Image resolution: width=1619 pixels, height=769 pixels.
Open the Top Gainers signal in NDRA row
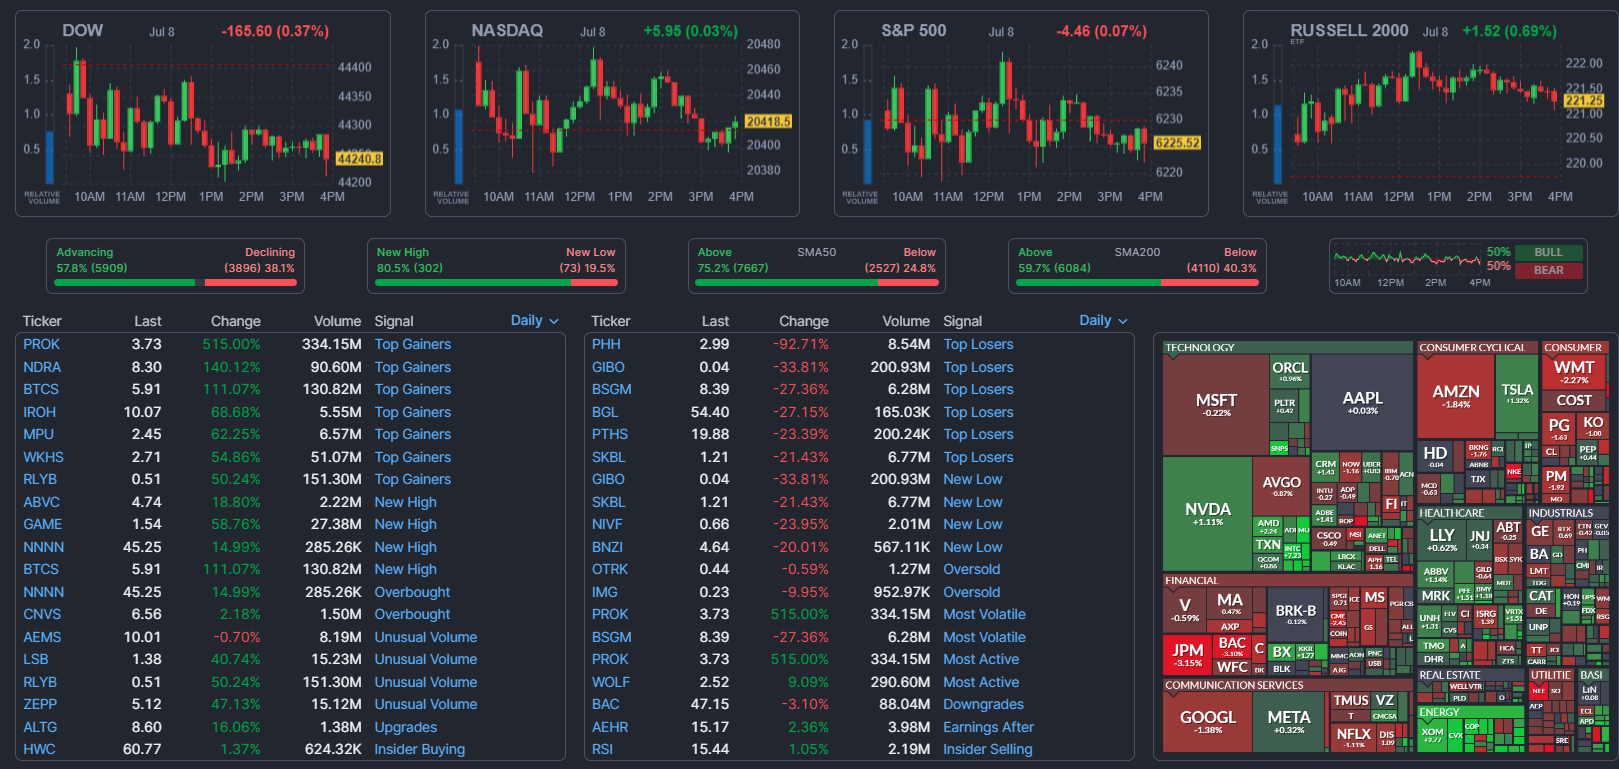(x=413, y=367)
